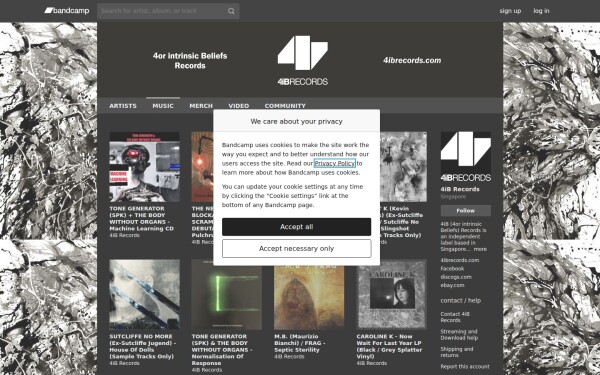Select the Music tab
Screen dimensions: 600x375
(x=163, y=106)
